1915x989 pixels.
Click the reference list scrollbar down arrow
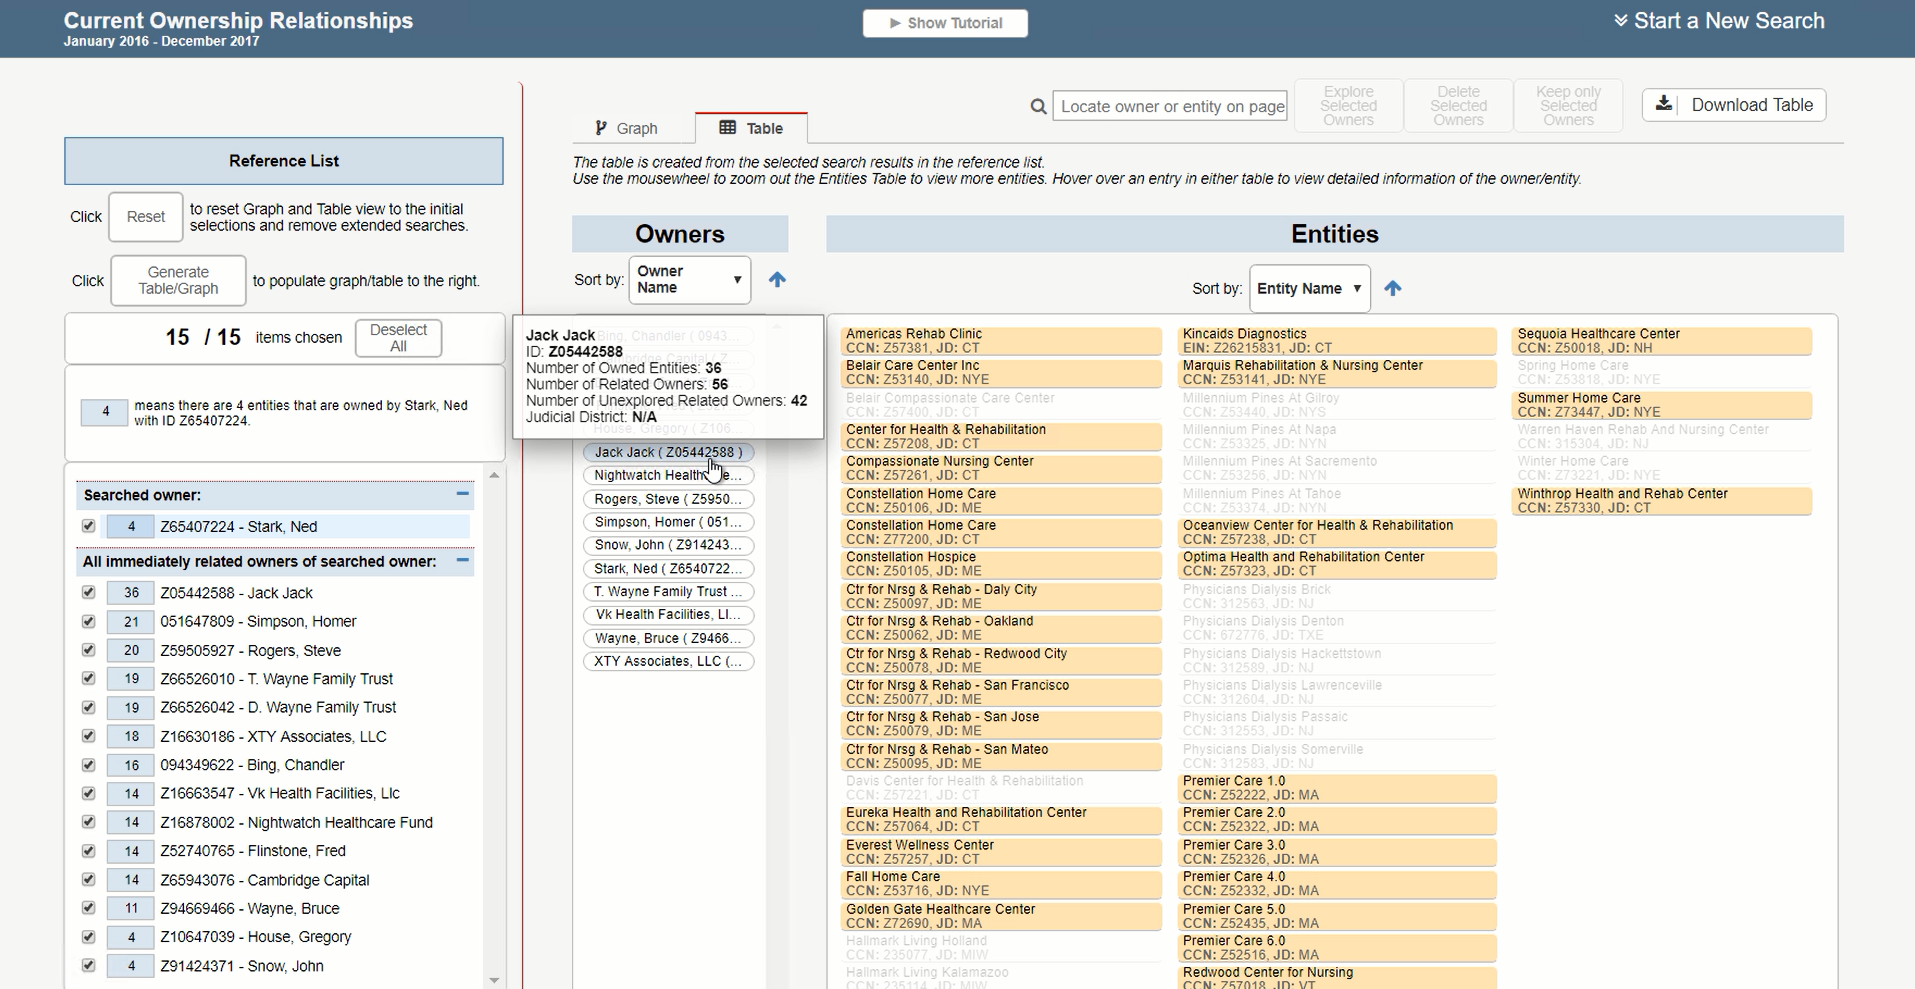494,980
